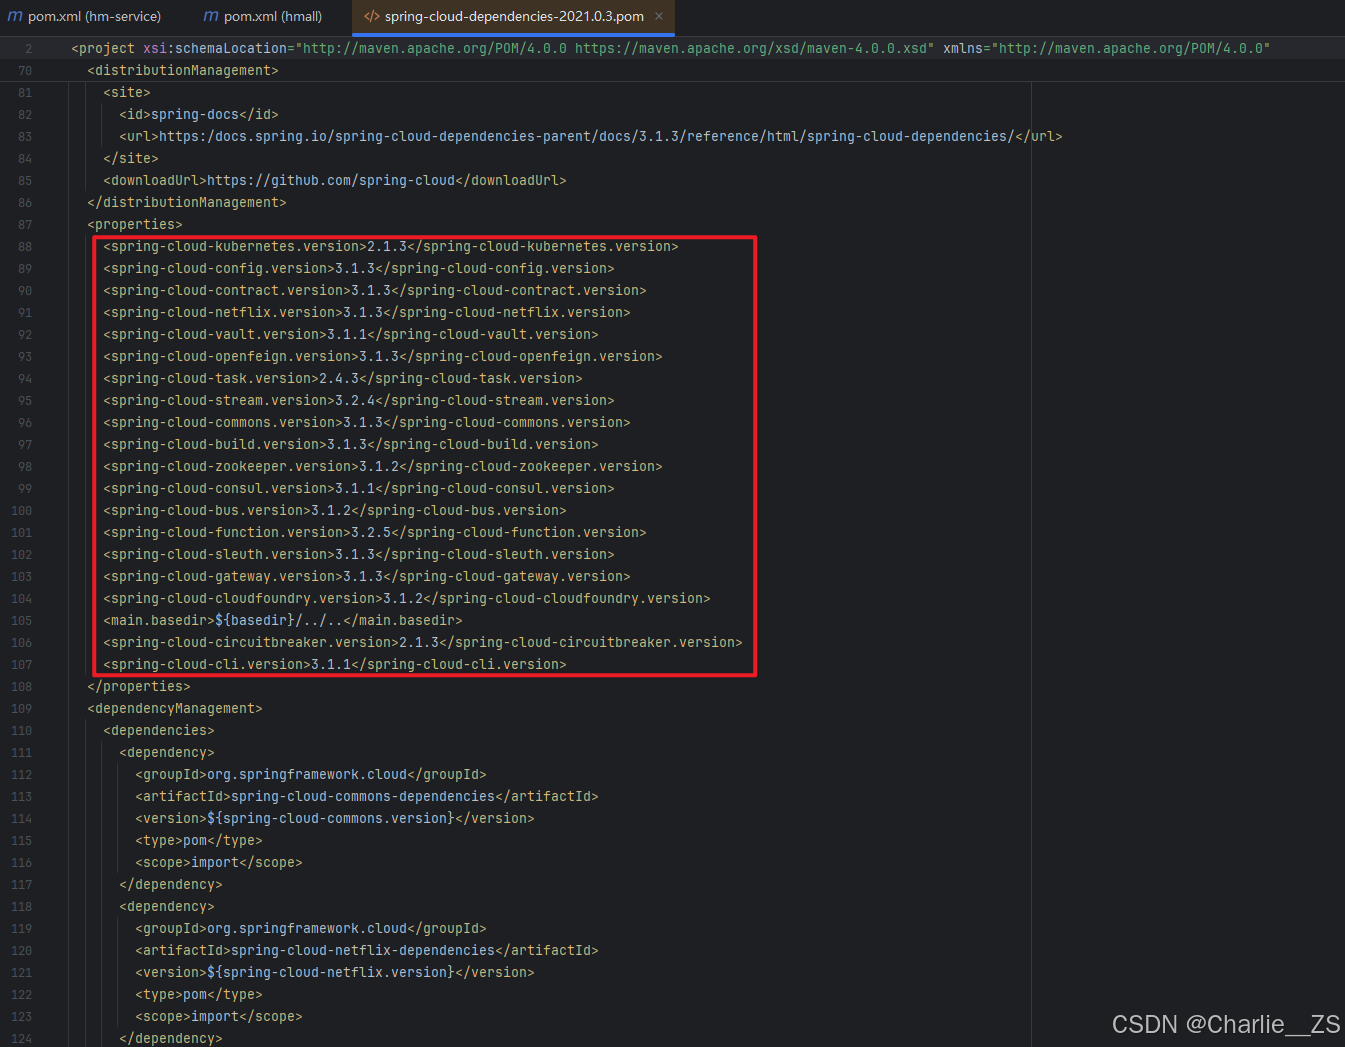Click spring-cloud-bus.version 3.1.2 line
This screenshot has width=1345, height=1047.
[x=335, y=510]
